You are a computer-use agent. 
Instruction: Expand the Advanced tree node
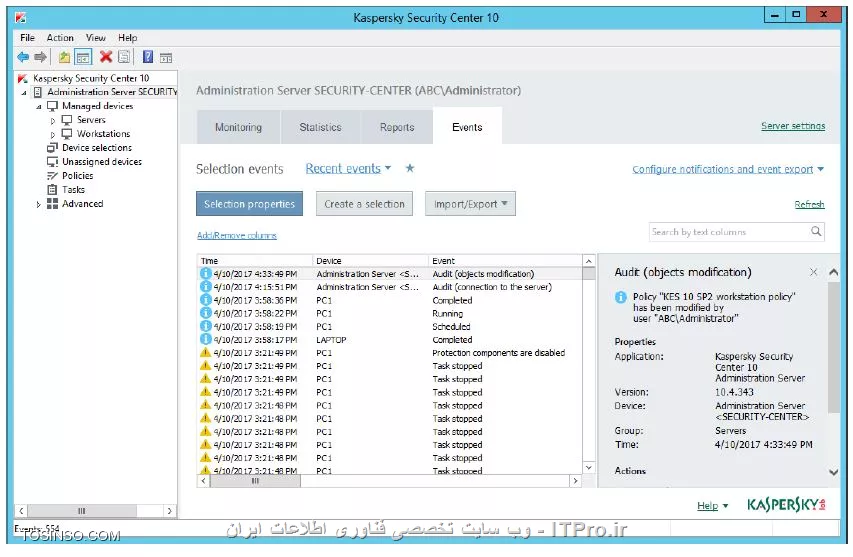point(38,205)
